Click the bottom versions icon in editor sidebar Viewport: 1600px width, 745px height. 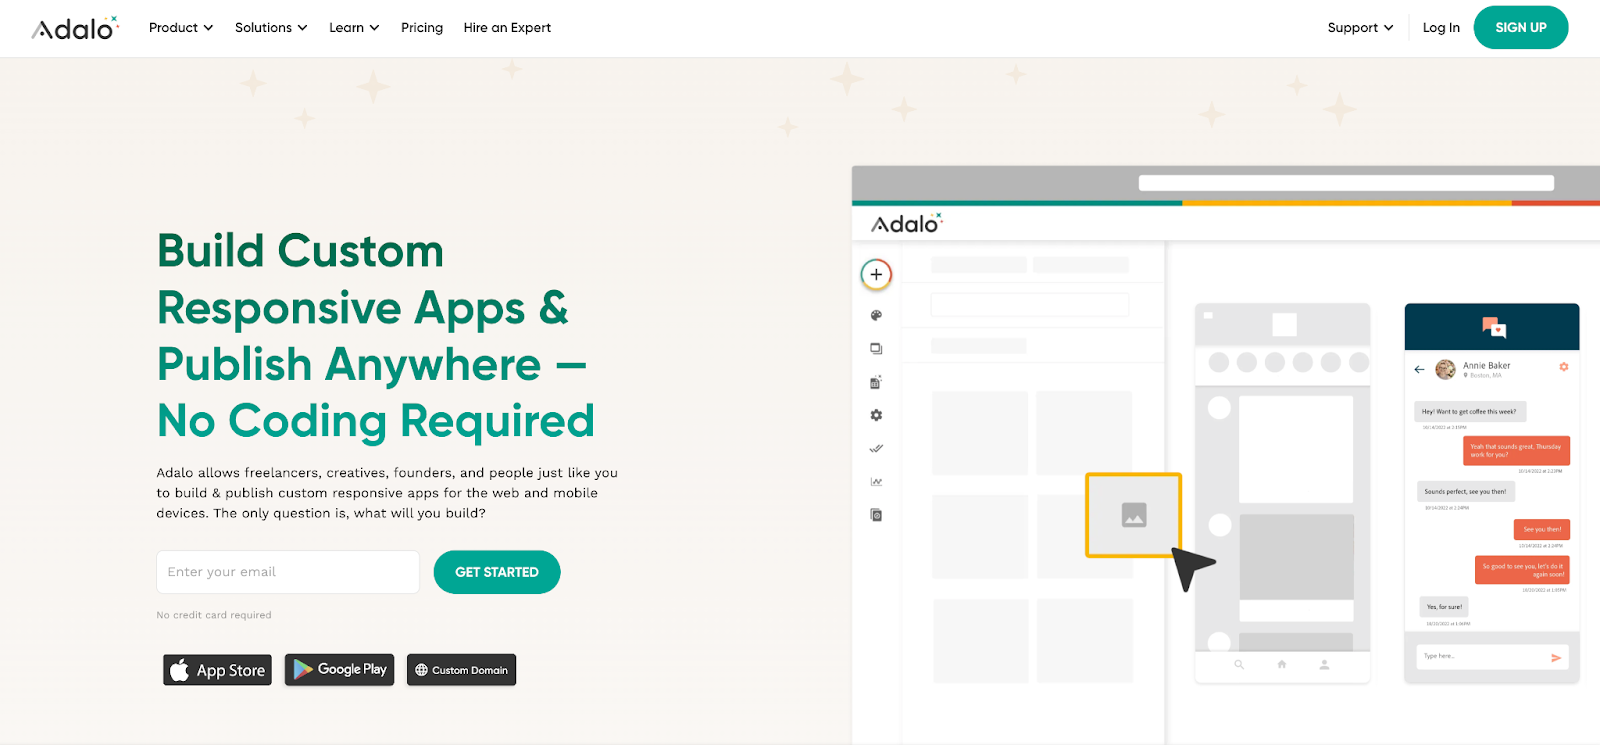click(876, 515)
